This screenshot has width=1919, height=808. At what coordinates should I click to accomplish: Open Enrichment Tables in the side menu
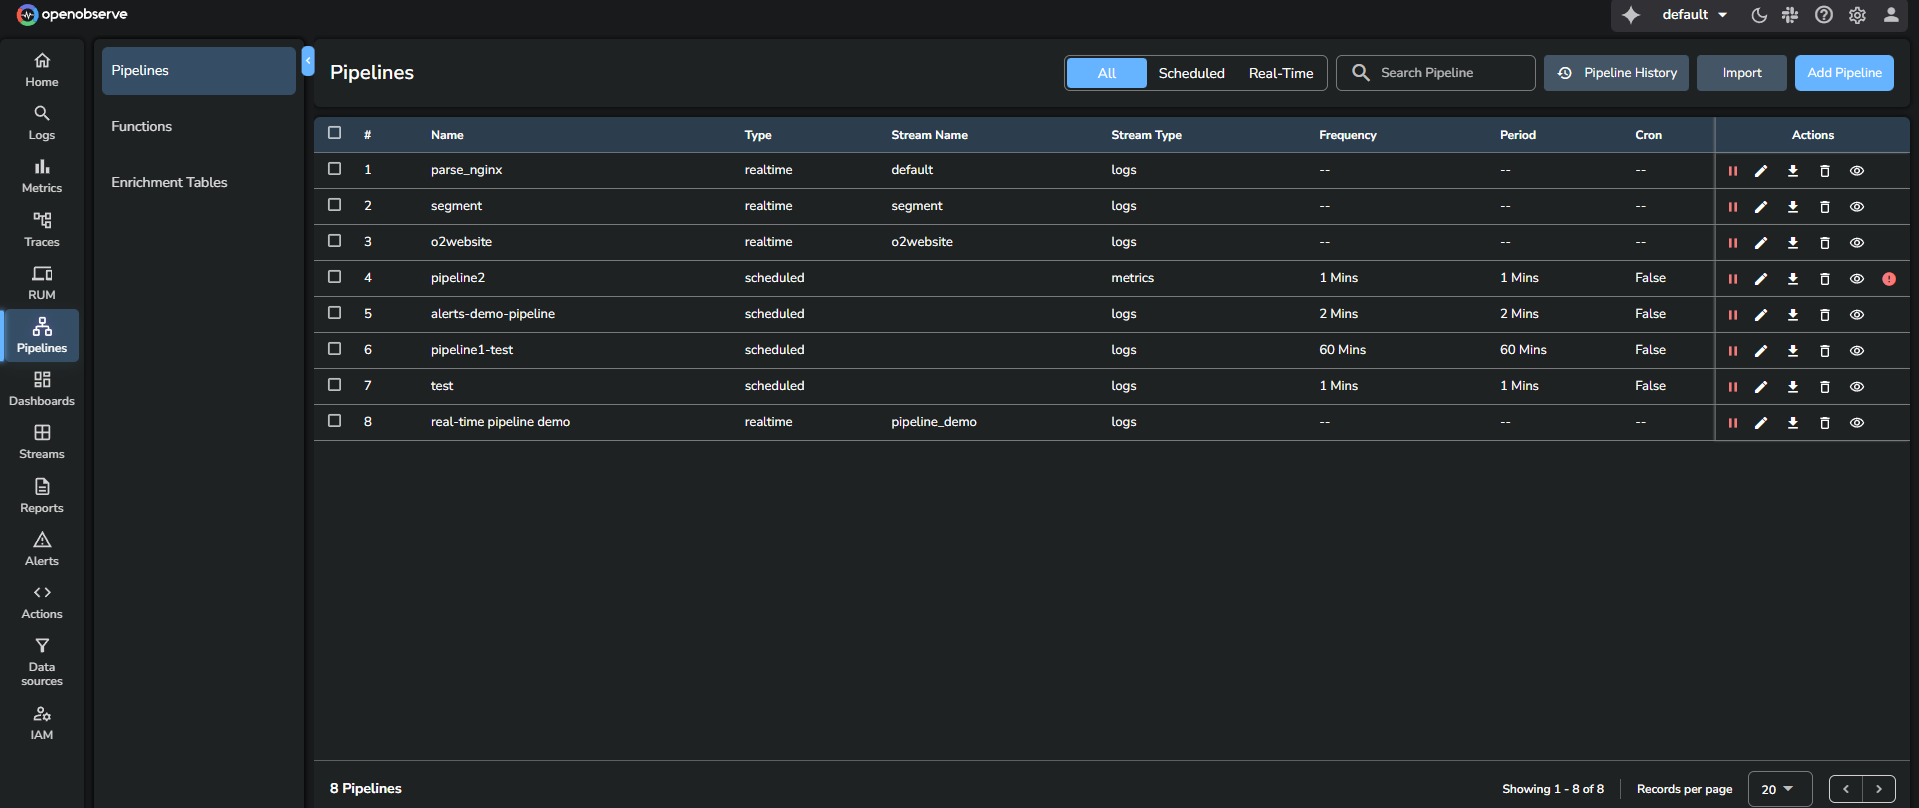pos(169,182)
